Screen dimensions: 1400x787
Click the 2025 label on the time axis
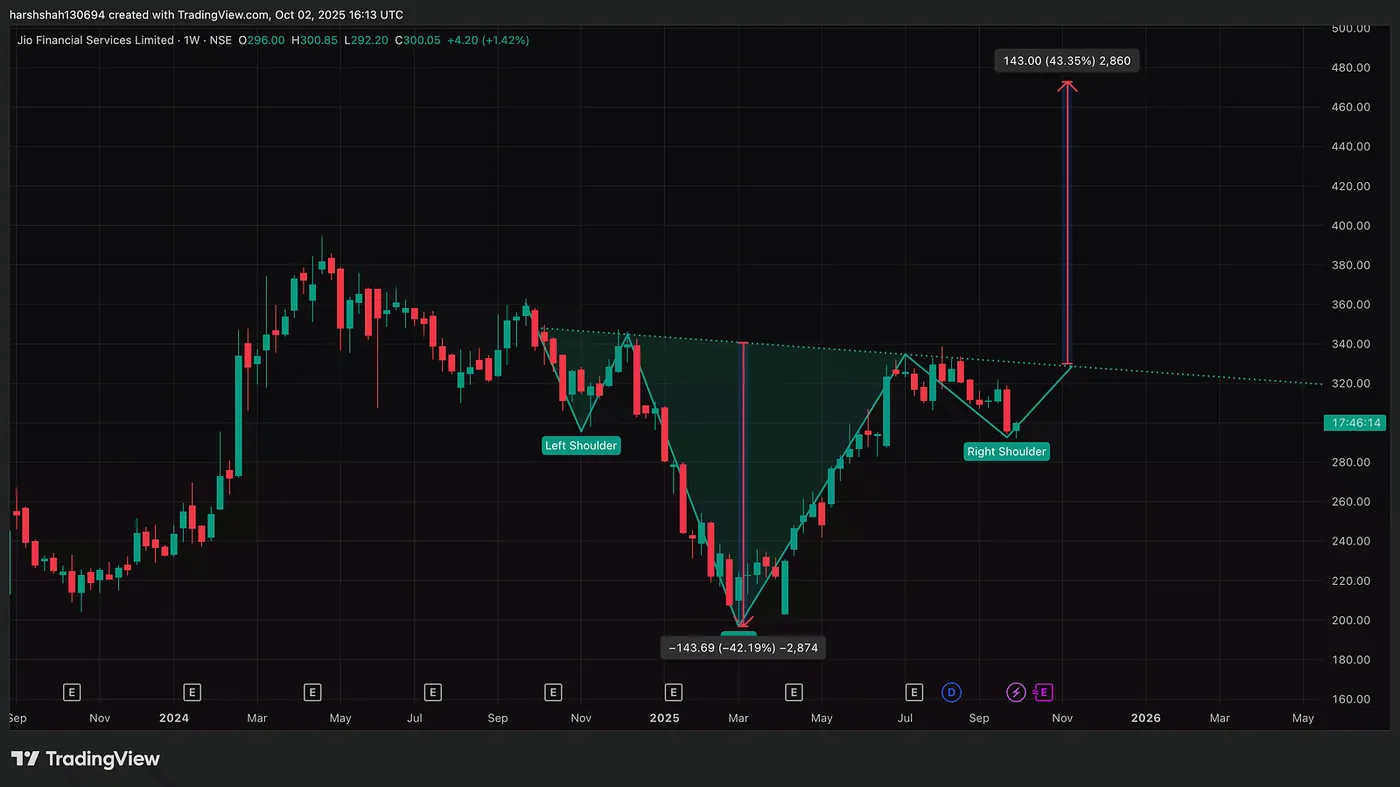(664, 718)
